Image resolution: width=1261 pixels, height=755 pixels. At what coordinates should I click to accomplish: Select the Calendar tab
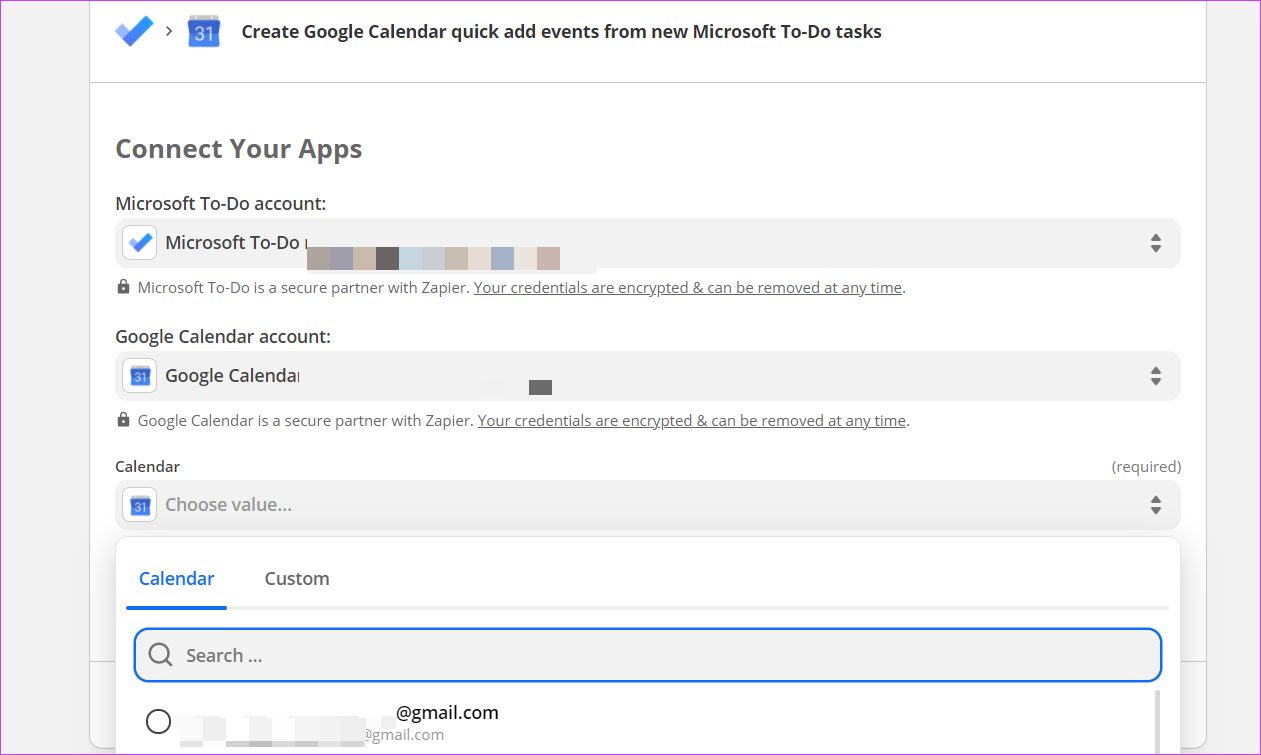click(176, 578)
